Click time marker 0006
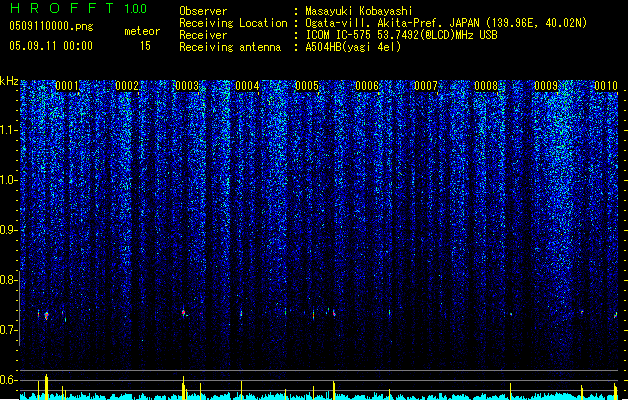Screen dimensions: 629x400 click(x=367, y=86)
